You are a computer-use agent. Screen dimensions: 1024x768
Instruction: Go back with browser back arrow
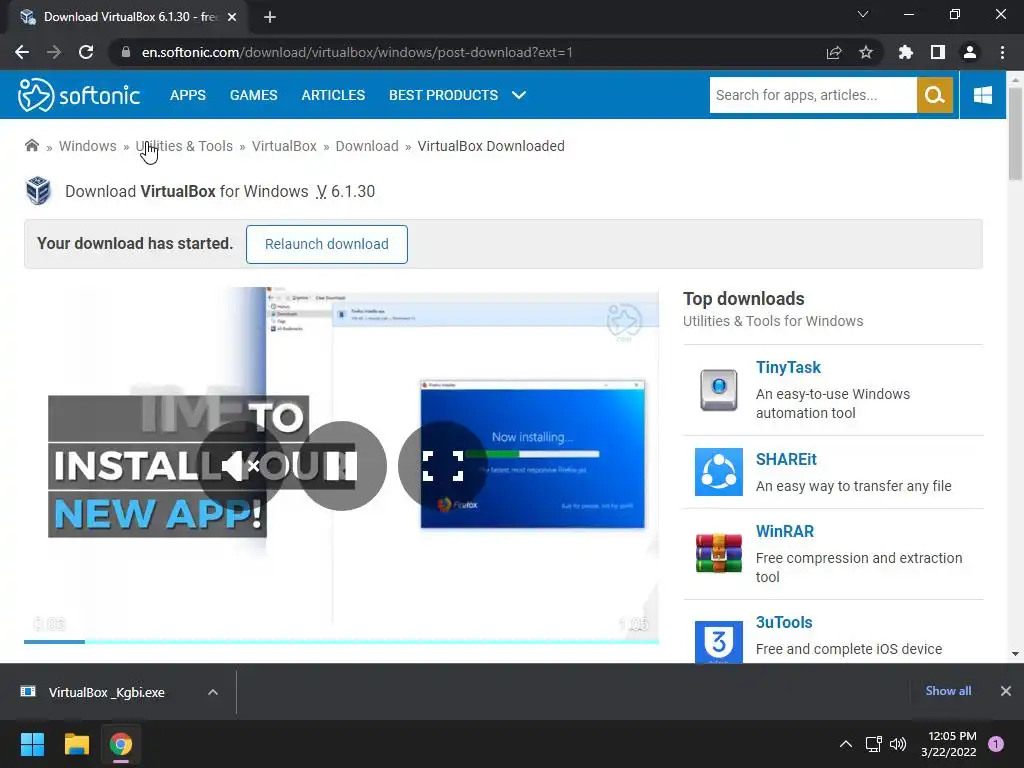point(22,52)
